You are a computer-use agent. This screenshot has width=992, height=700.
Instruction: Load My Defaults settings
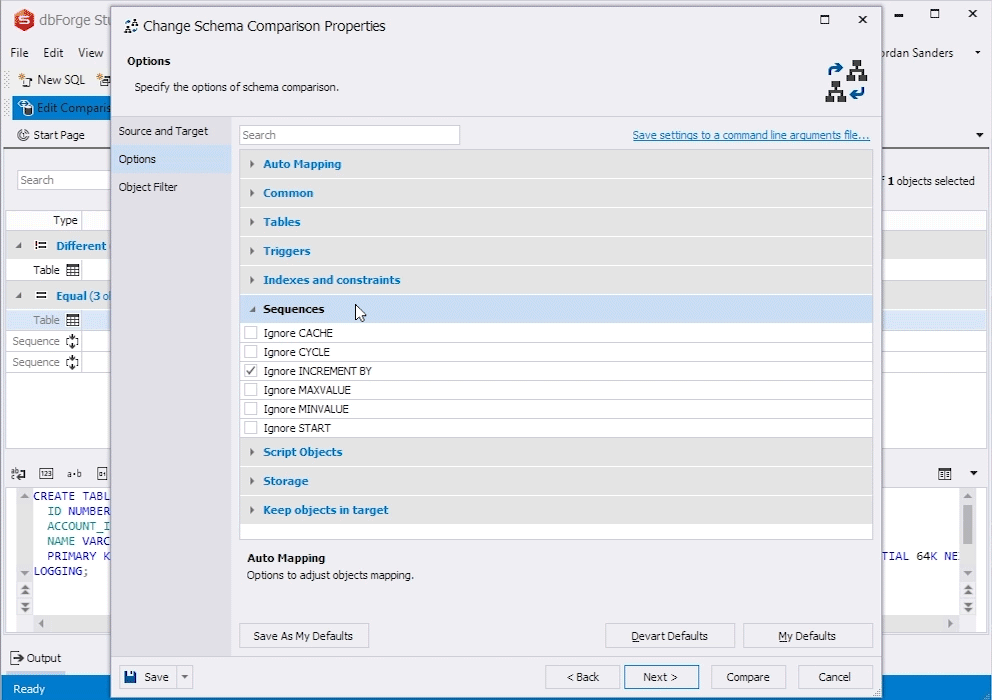point(807,636)
